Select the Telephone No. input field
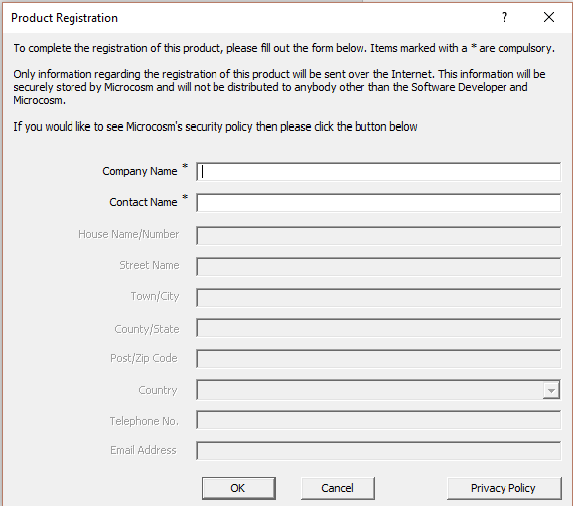 [378, 420]
